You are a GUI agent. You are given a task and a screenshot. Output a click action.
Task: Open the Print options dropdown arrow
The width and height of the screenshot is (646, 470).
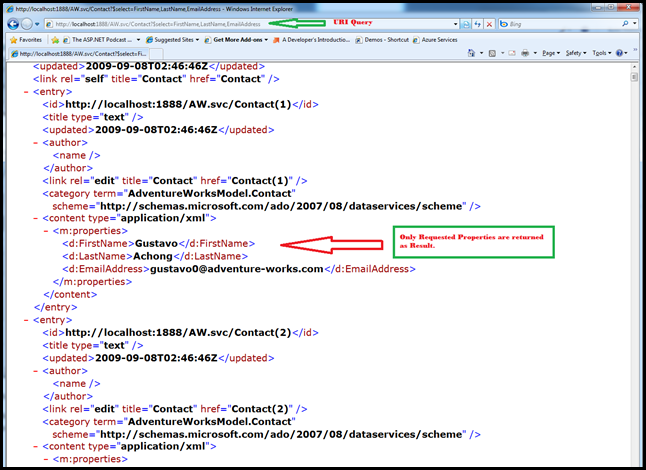[x=535, y=53]
